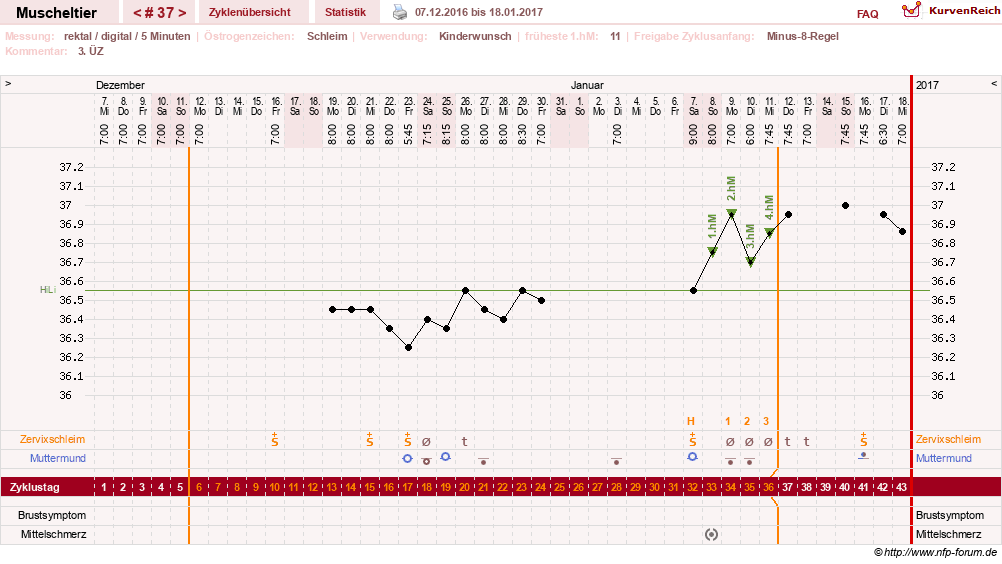The image size is (1002, 564).
Task: Open the Zyklenübersicht tab
Action: click(249, 12)
